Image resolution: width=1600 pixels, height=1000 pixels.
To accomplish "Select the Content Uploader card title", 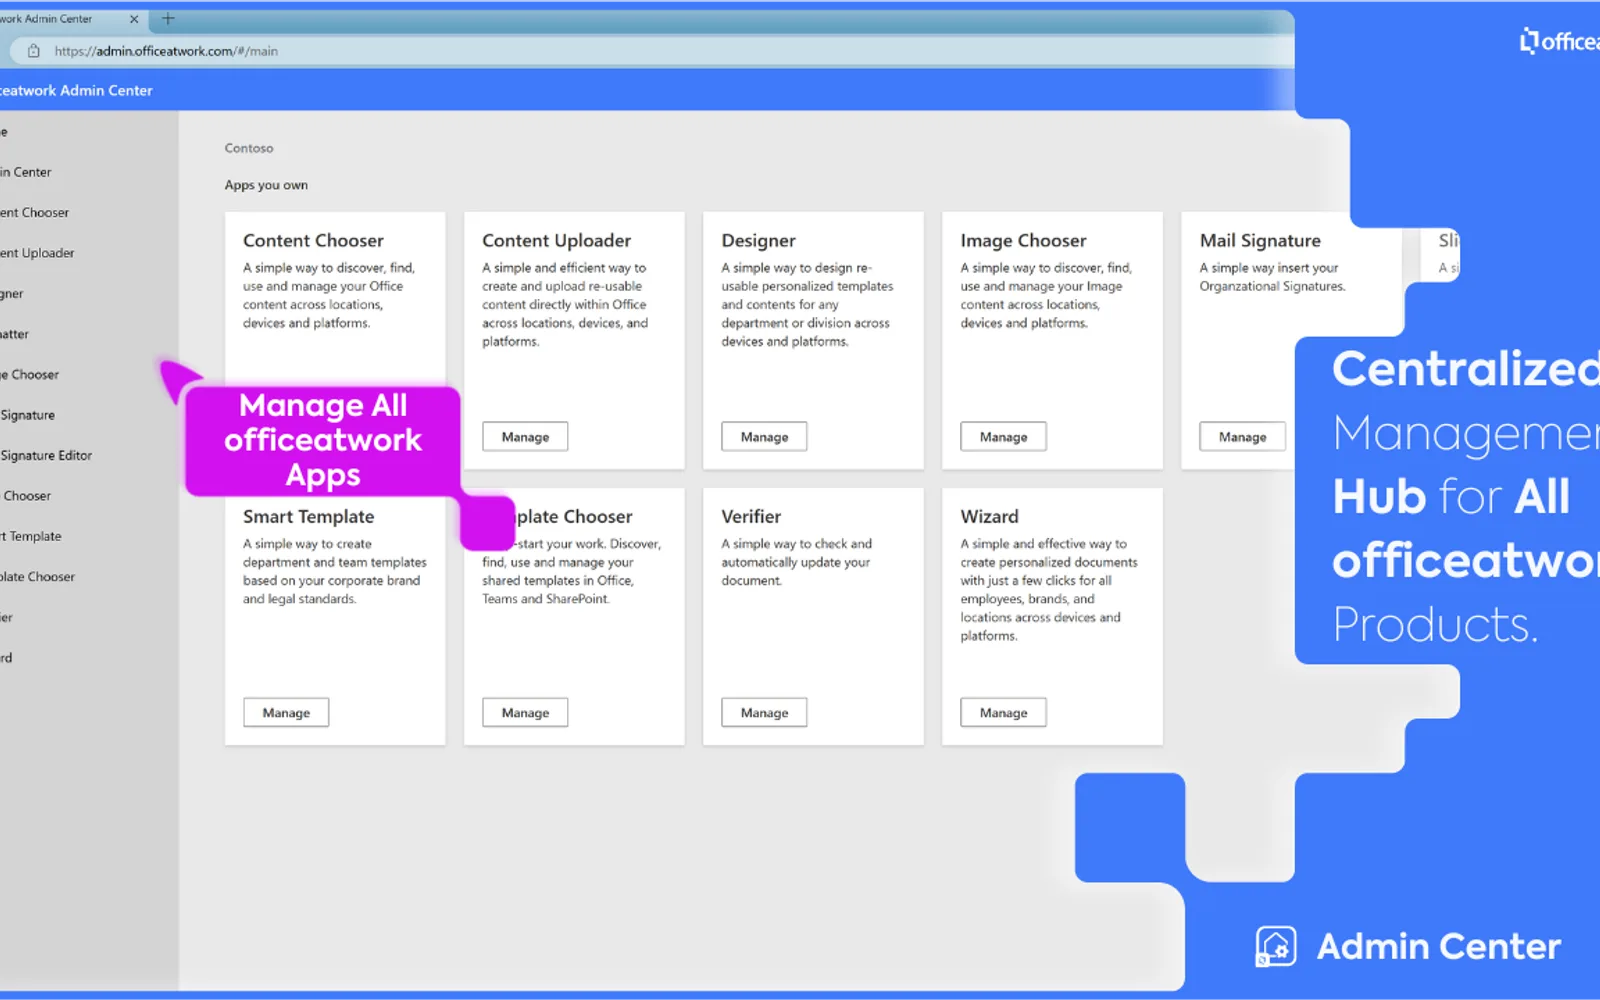I will pyautogui.click(x=556, y=241).
